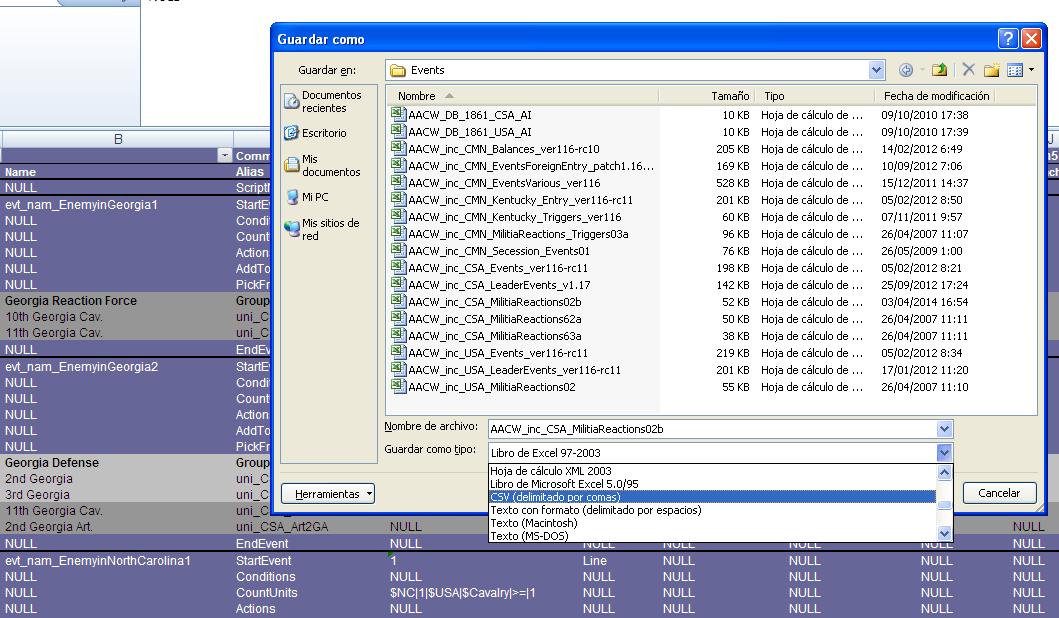Viewport: 1059px width, 618px height.
Task: Click the Back arrow in dialog toolbar
Action: 906,70
